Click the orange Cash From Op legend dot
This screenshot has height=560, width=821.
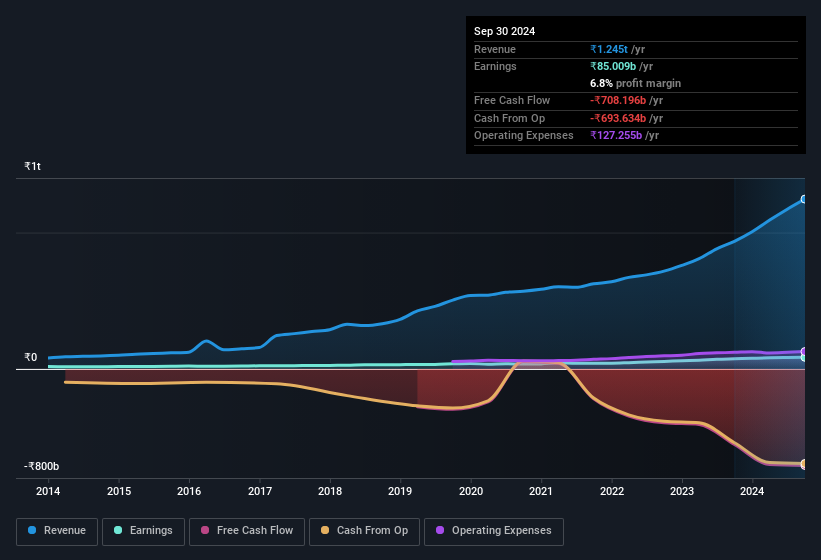(325, 531)
